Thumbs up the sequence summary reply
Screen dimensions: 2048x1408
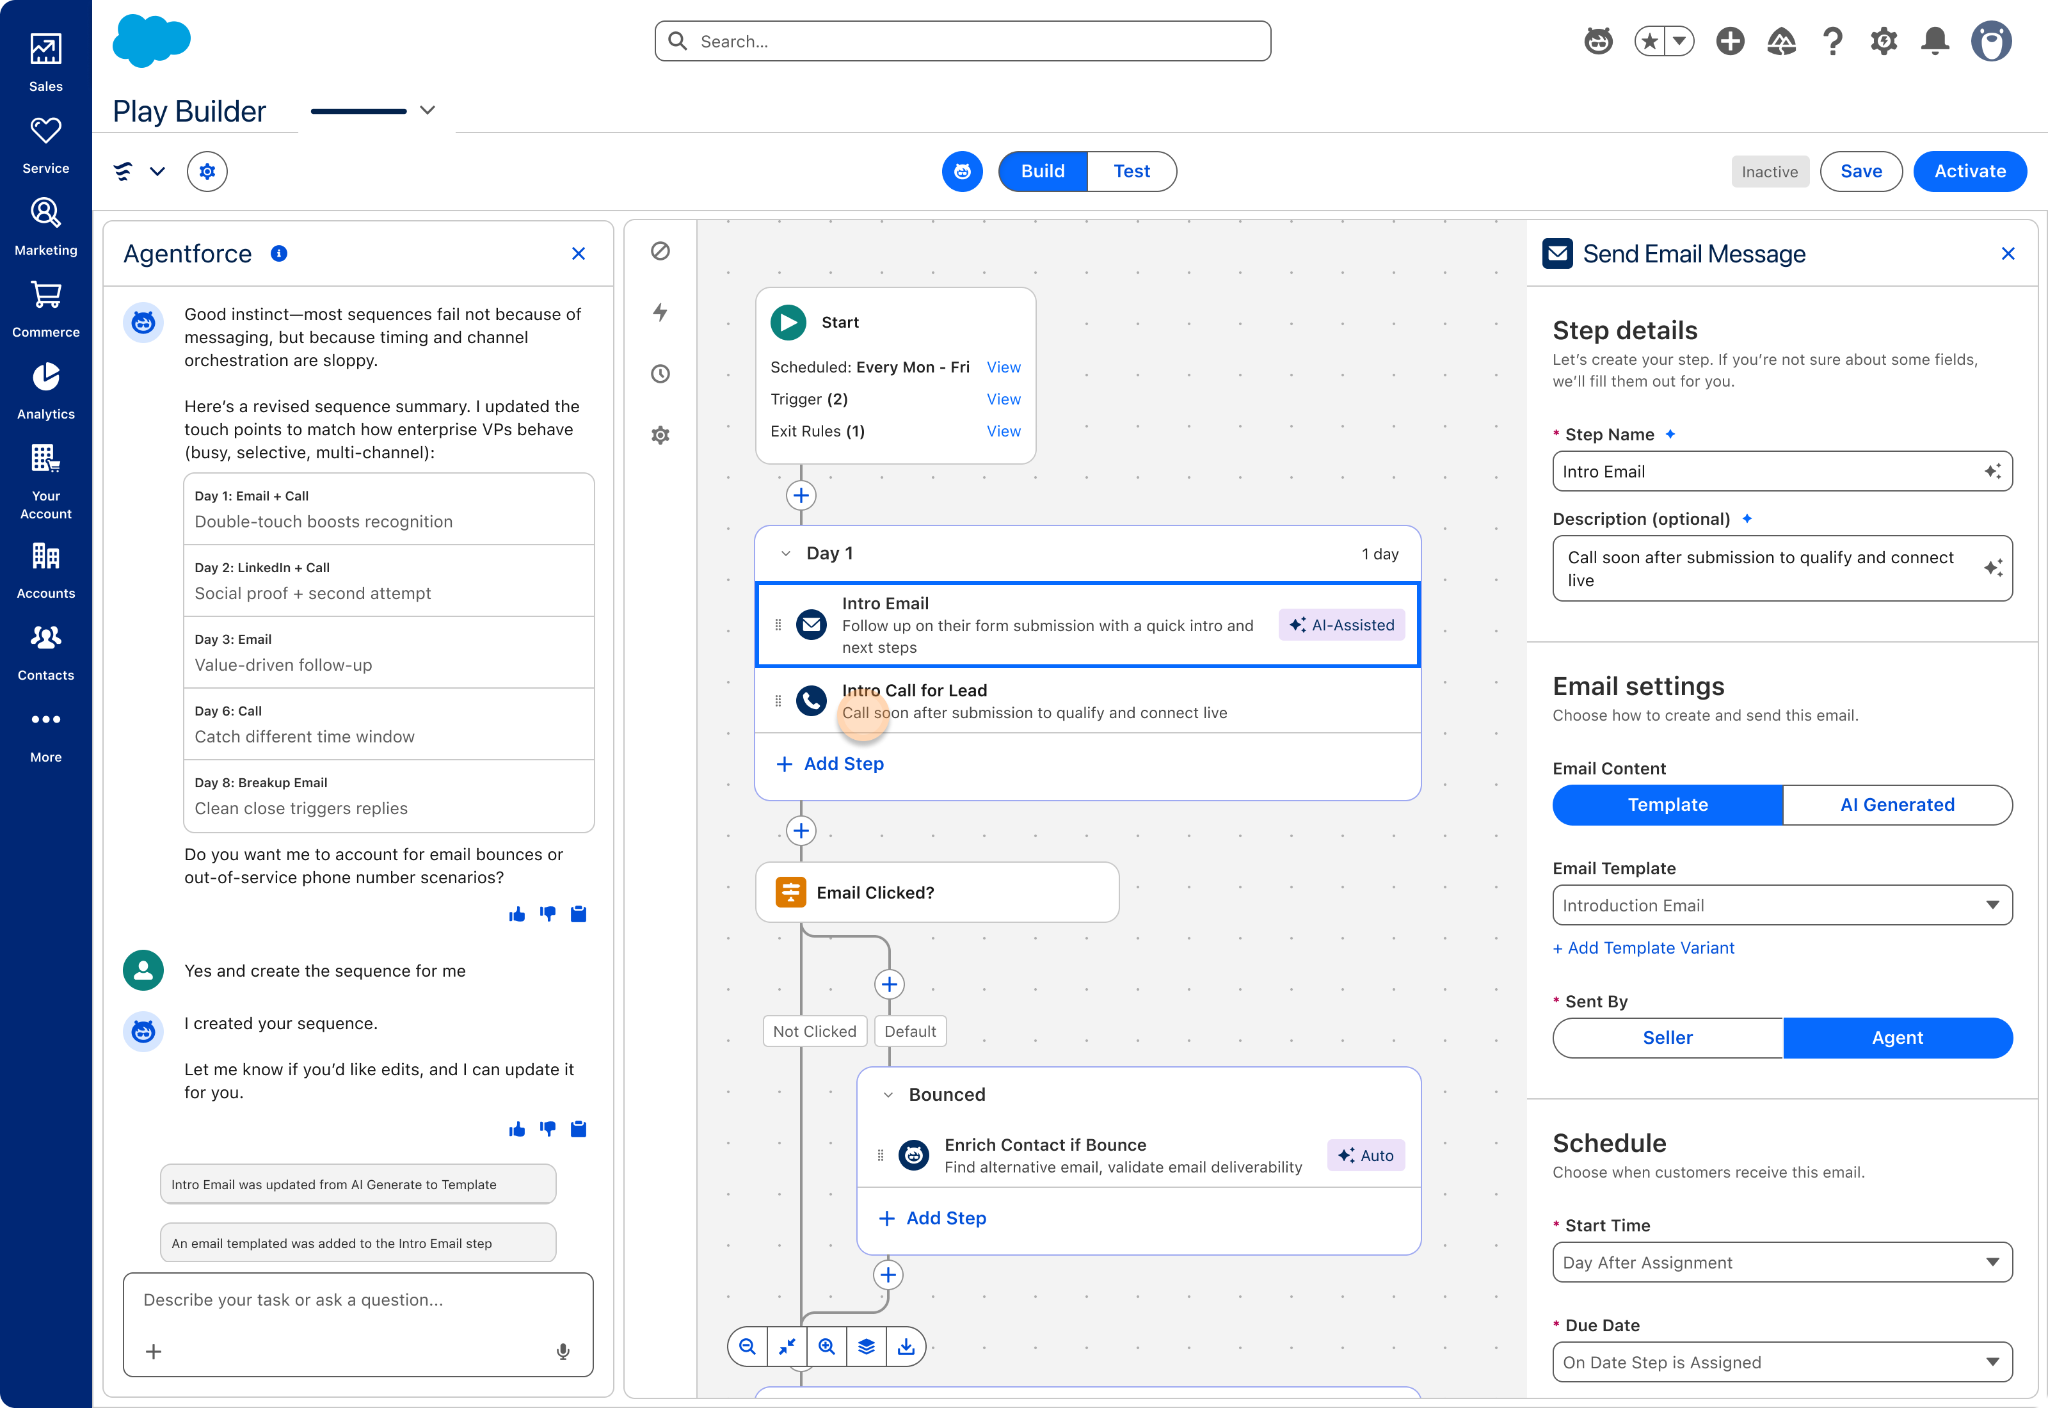(517, 914)
